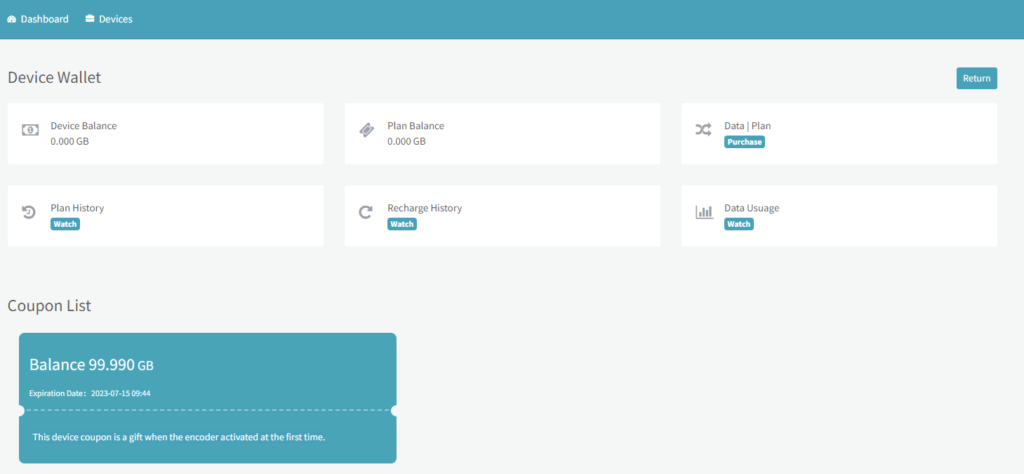This screenshot has height=474, width=1024.
Task: Click Purchase under Data | Plan
Action: coord(744,142)
